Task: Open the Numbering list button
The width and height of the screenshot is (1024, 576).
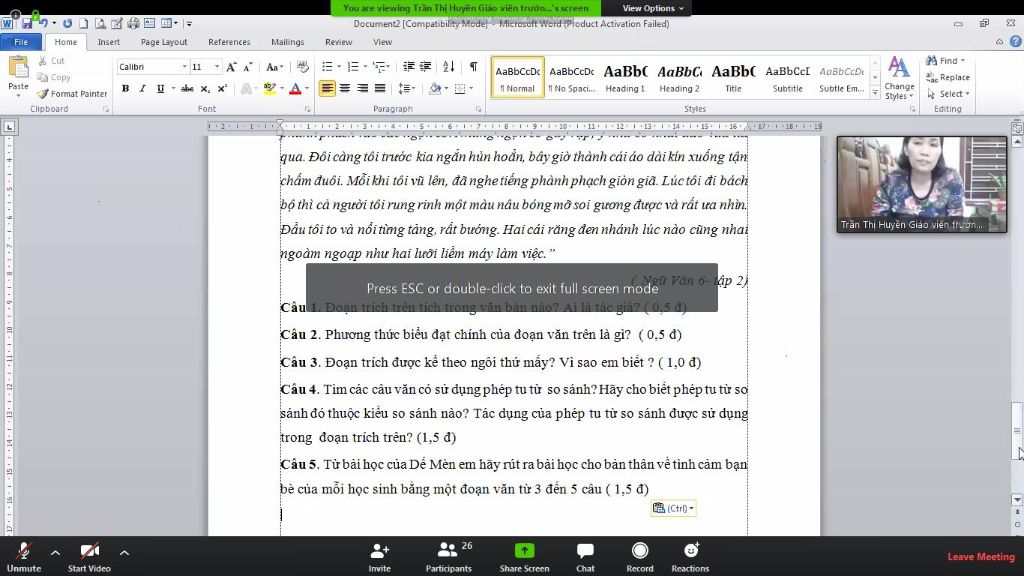Action: point(353,67)
